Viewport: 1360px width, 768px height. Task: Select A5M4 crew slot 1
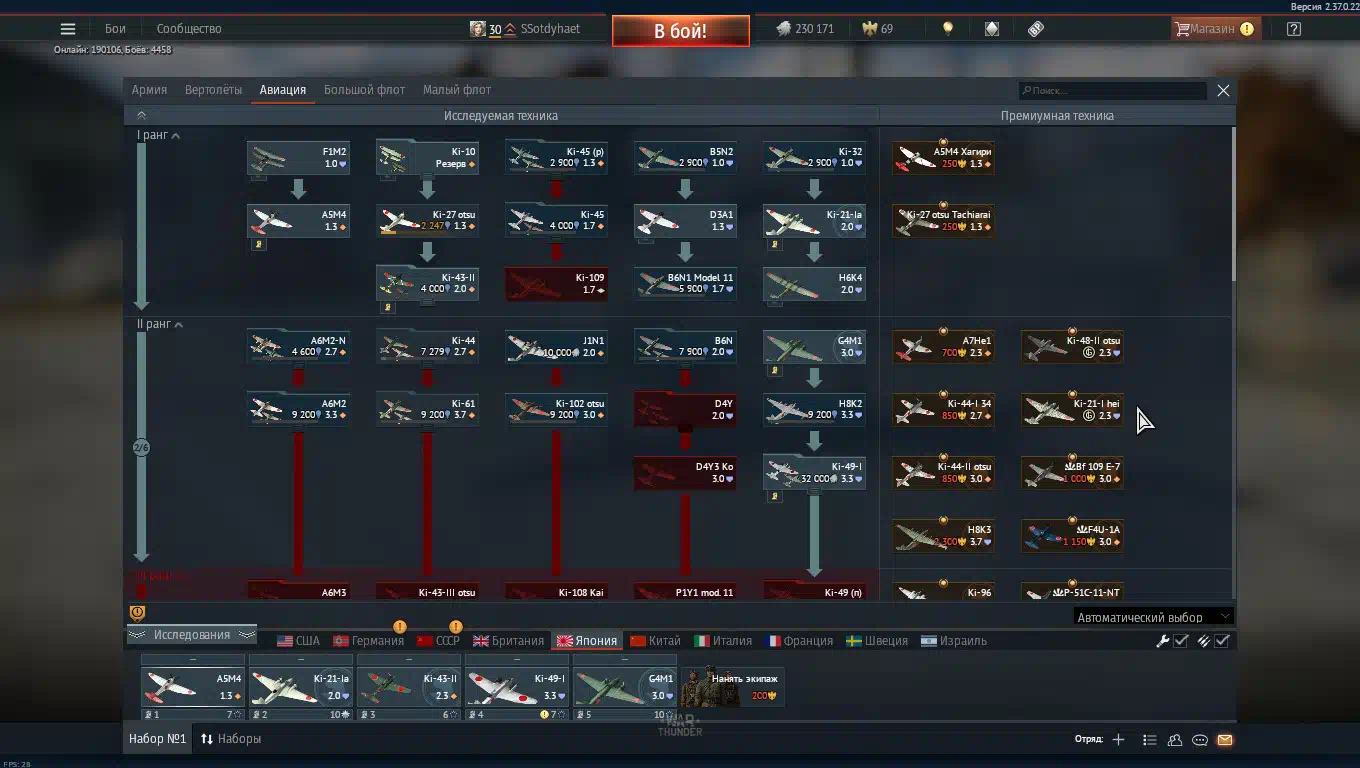193,688
